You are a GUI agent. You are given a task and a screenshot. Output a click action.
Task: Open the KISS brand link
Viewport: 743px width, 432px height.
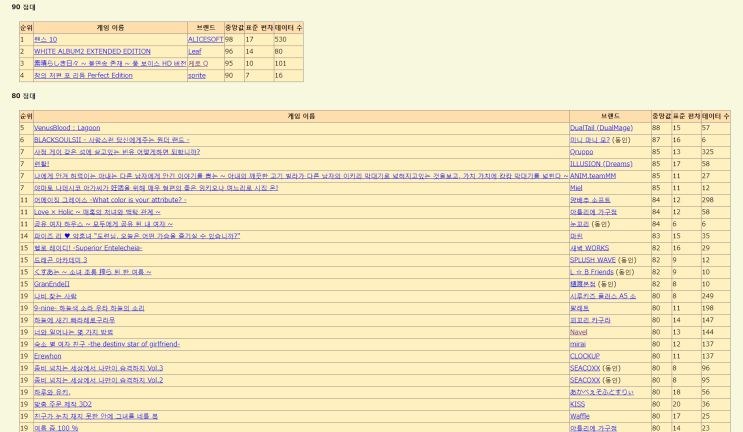[x=577, y=404]
